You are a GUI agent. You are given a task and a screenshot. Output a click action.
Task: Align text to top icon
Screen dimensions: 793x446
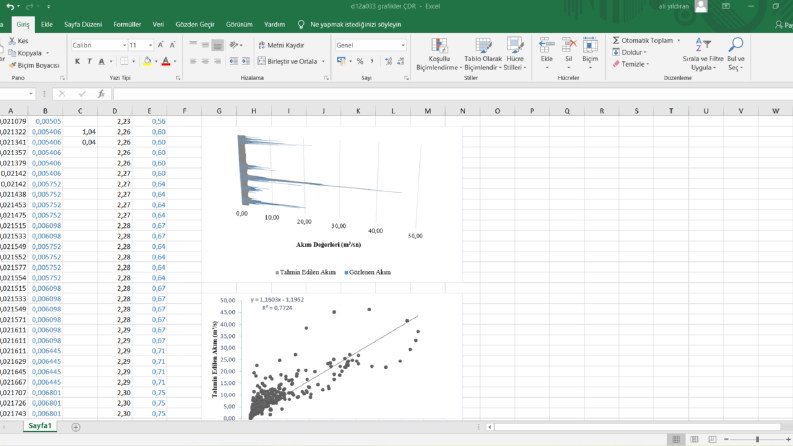coord(193,45)
